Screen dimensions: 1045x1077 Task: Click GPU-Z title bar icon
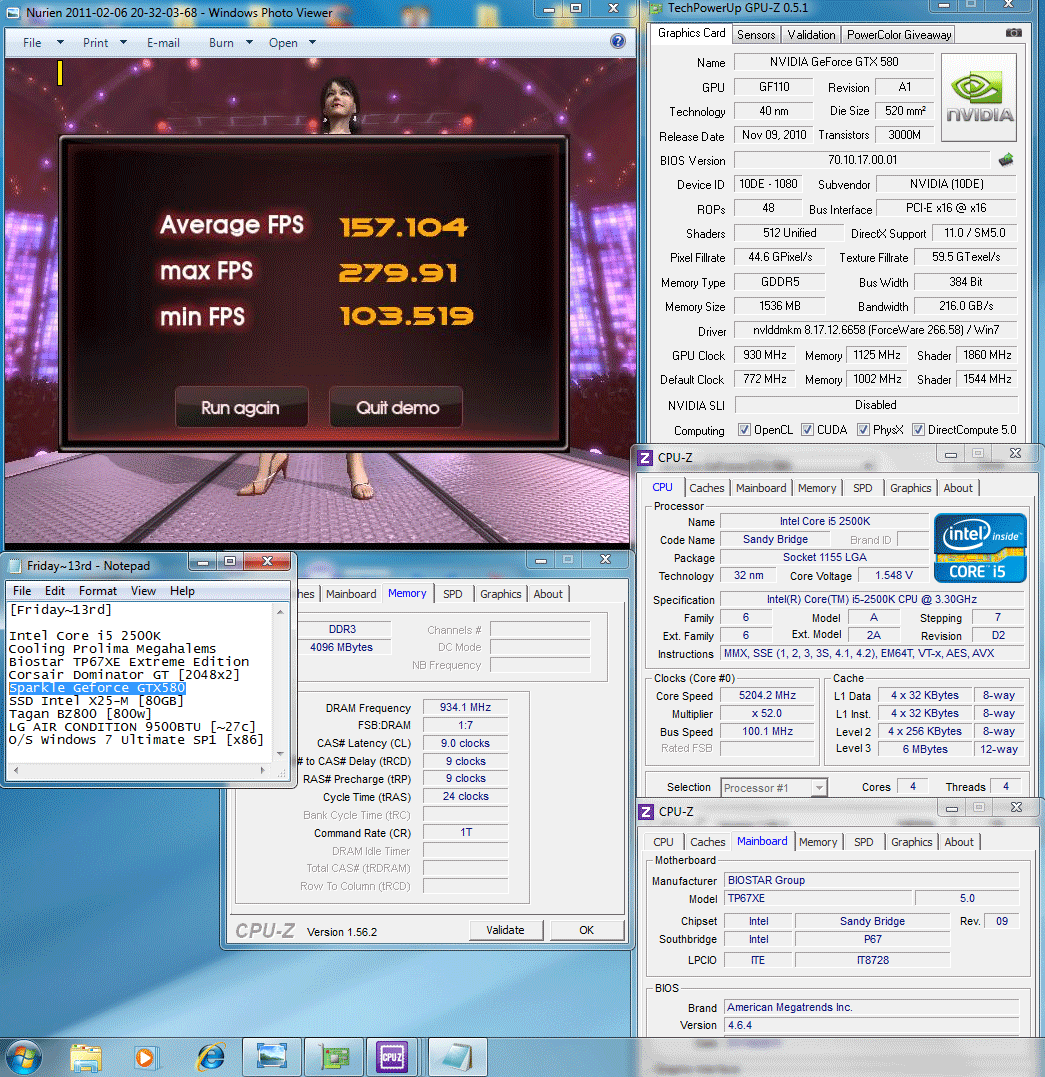(656, 8)
